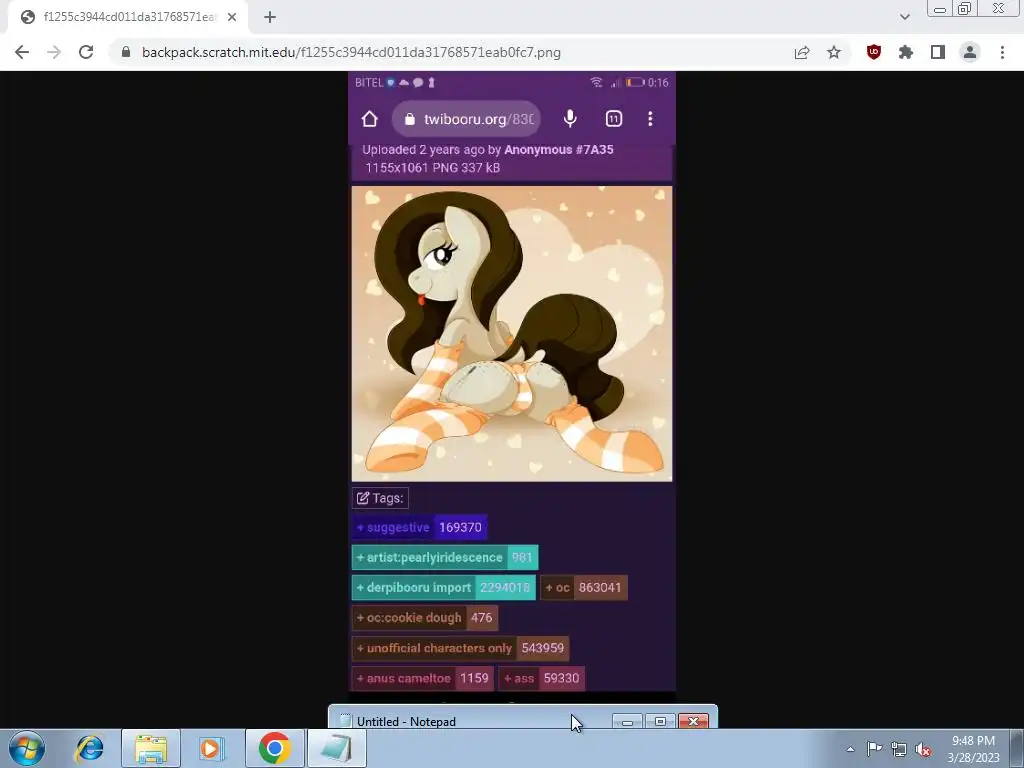Viewport: 1024px width, 768px height.
Task: Bookmark this page with the star icon
Action: (834, 52)
